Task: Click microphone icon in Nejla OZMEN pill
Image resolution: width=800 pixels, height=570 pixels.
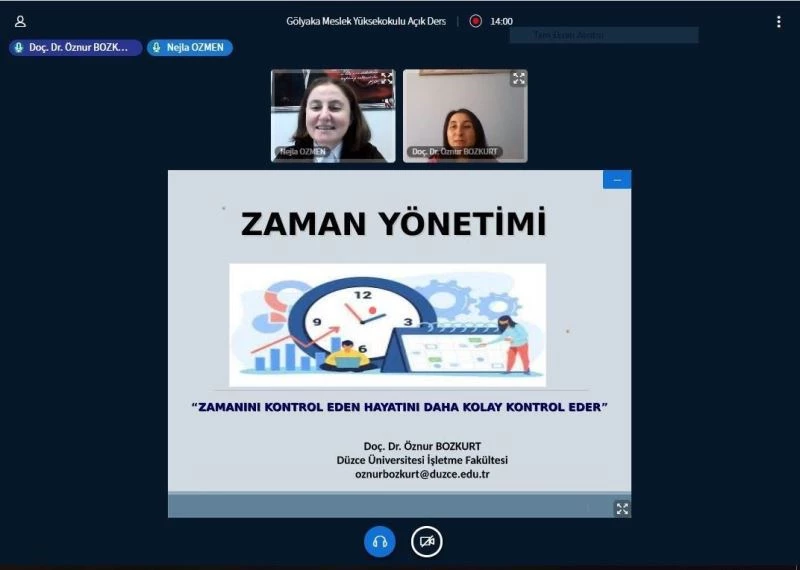Action: (x=157, y=47)
